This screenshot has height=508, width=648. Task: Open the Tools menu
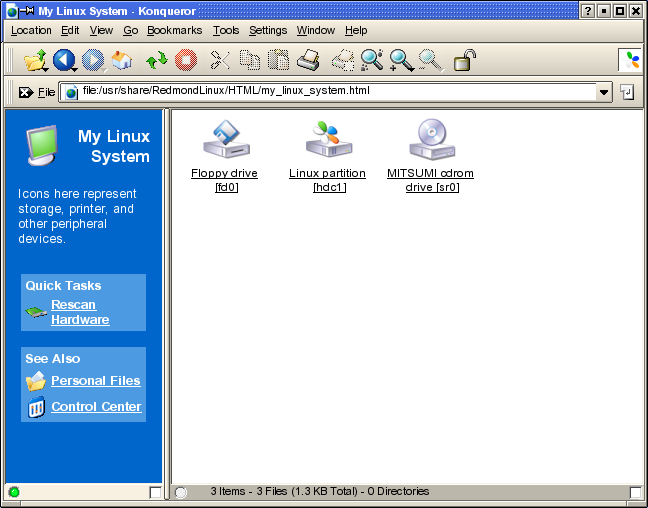click(x=226, y=31)
